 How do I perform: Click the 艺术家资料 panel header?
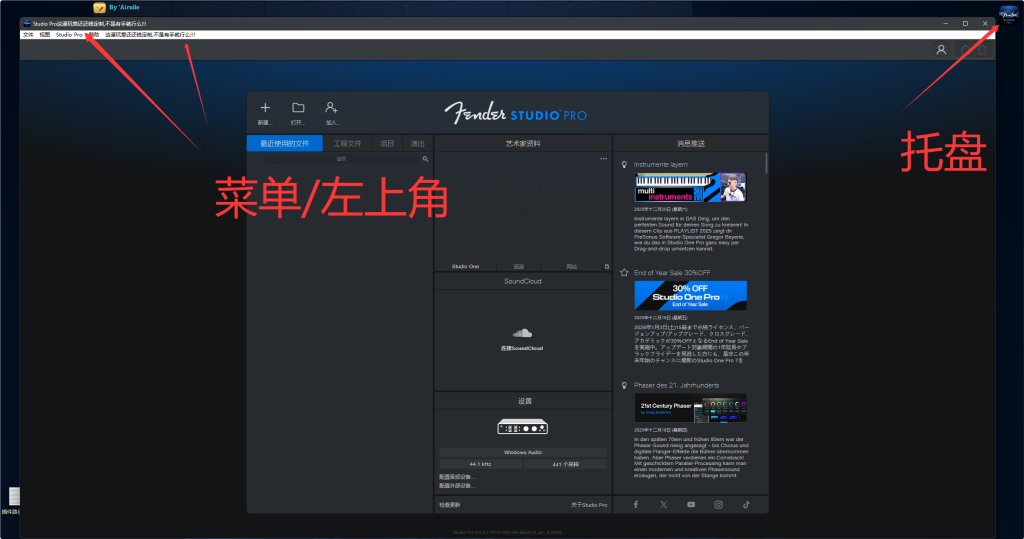point(522,143)
